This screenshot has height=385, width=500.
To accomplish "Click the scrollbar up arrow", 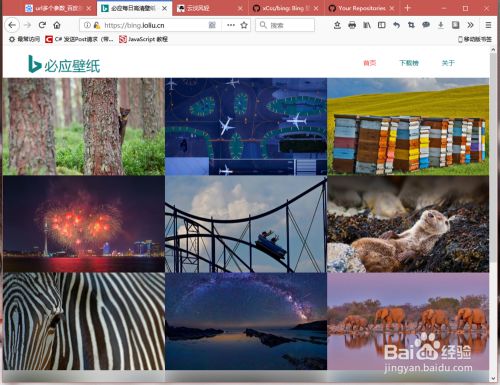I will [493, 49].
